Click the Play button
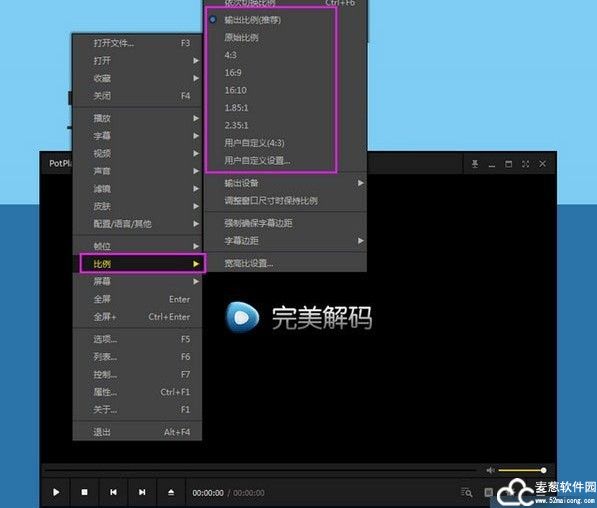597x508 pixels. (56, 492)
